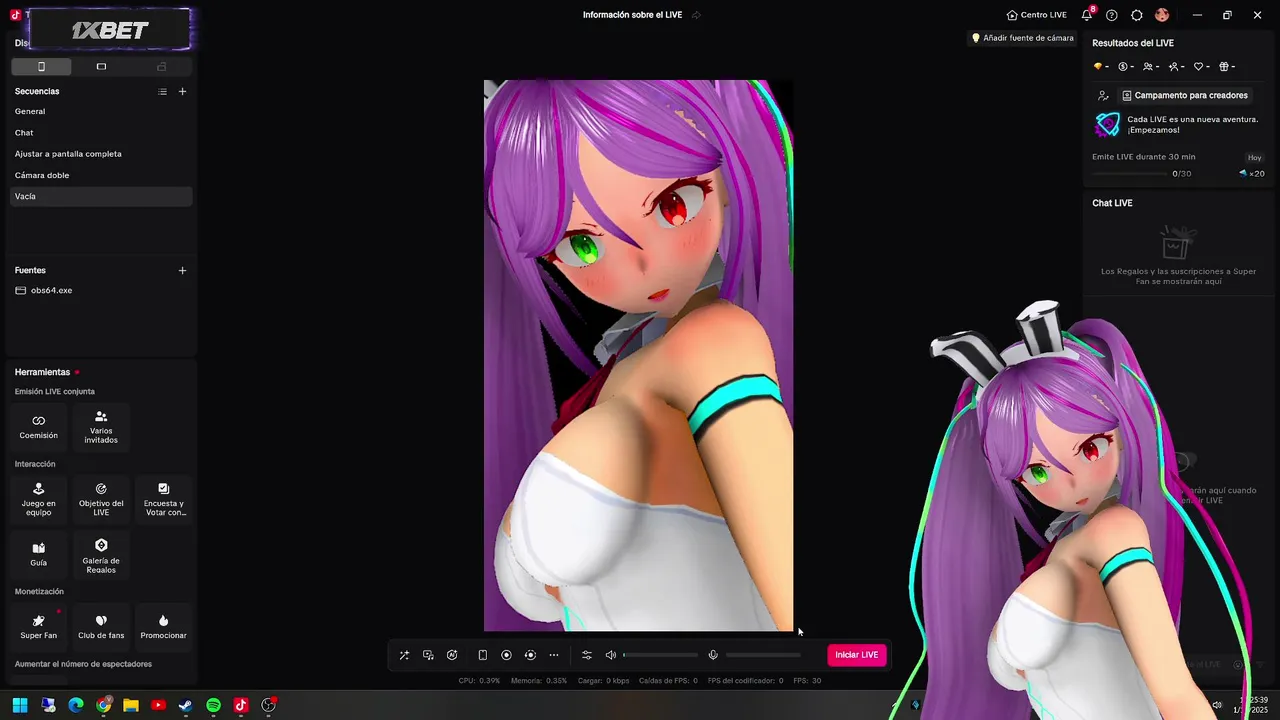The height and width of the screenshot is (720, 1280).
Task: Click Información sobre el LIVE title
Action: 632,15
